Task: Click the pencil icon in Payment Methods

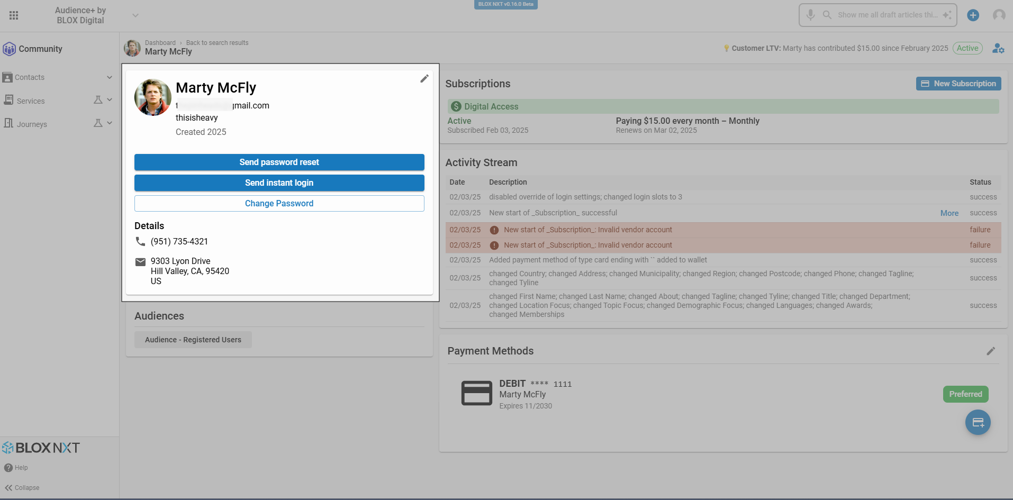Action: 991,351
